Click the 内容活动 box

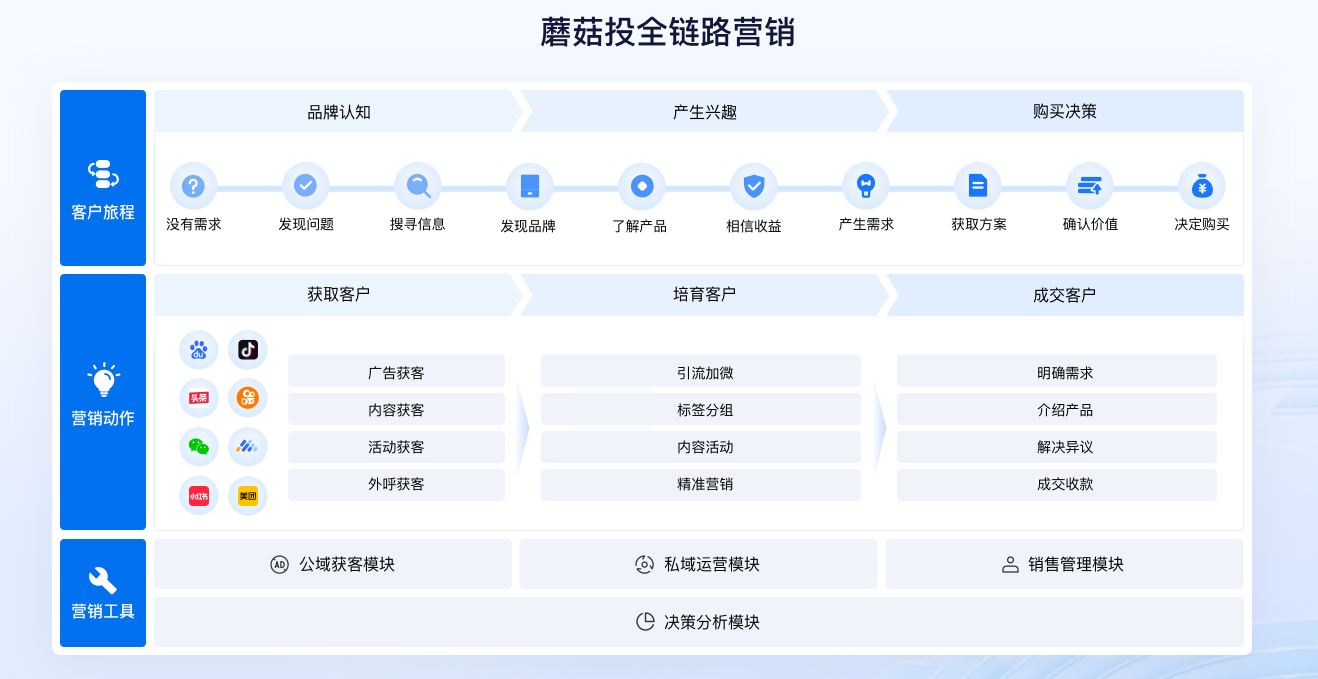(701, 447)
